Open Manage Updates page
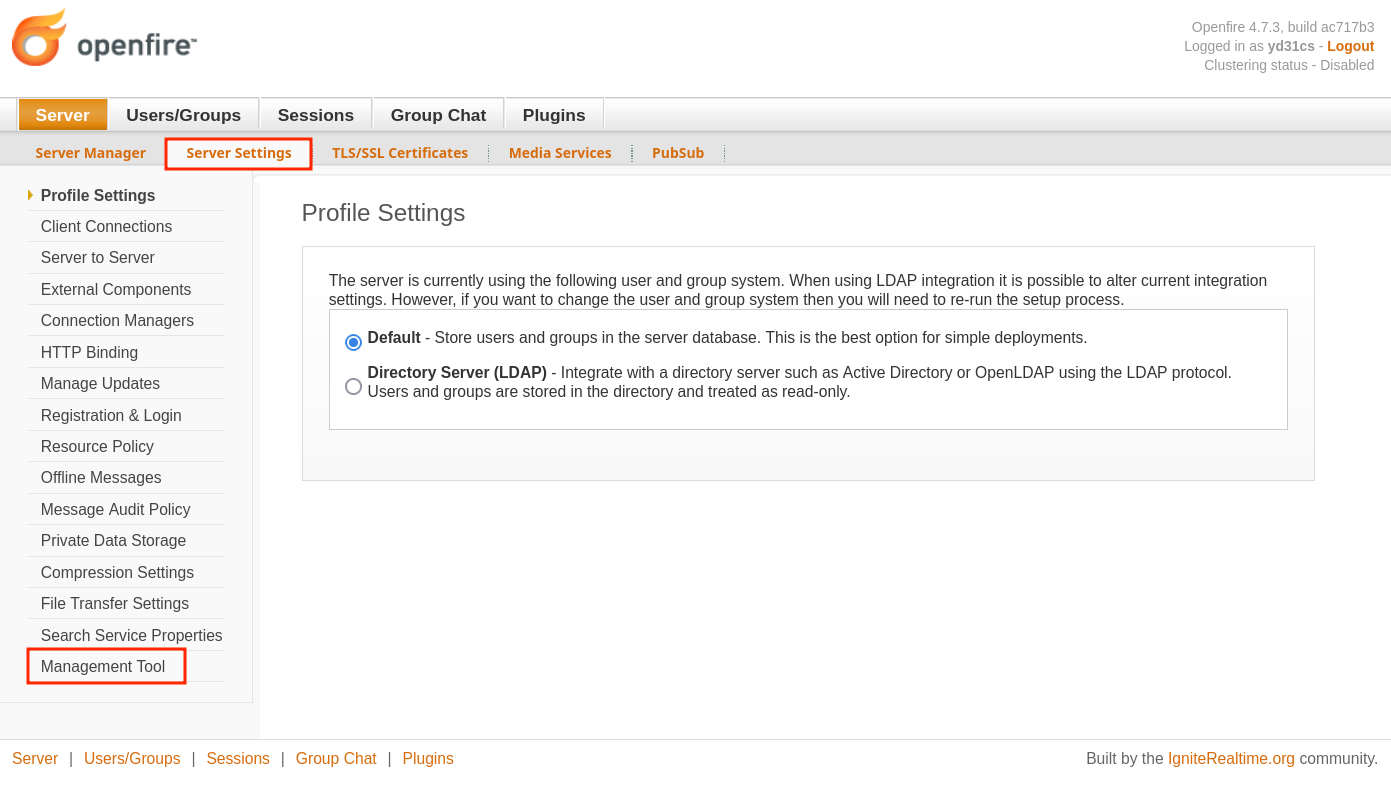The image size is (1391, 787). point(100,384)
